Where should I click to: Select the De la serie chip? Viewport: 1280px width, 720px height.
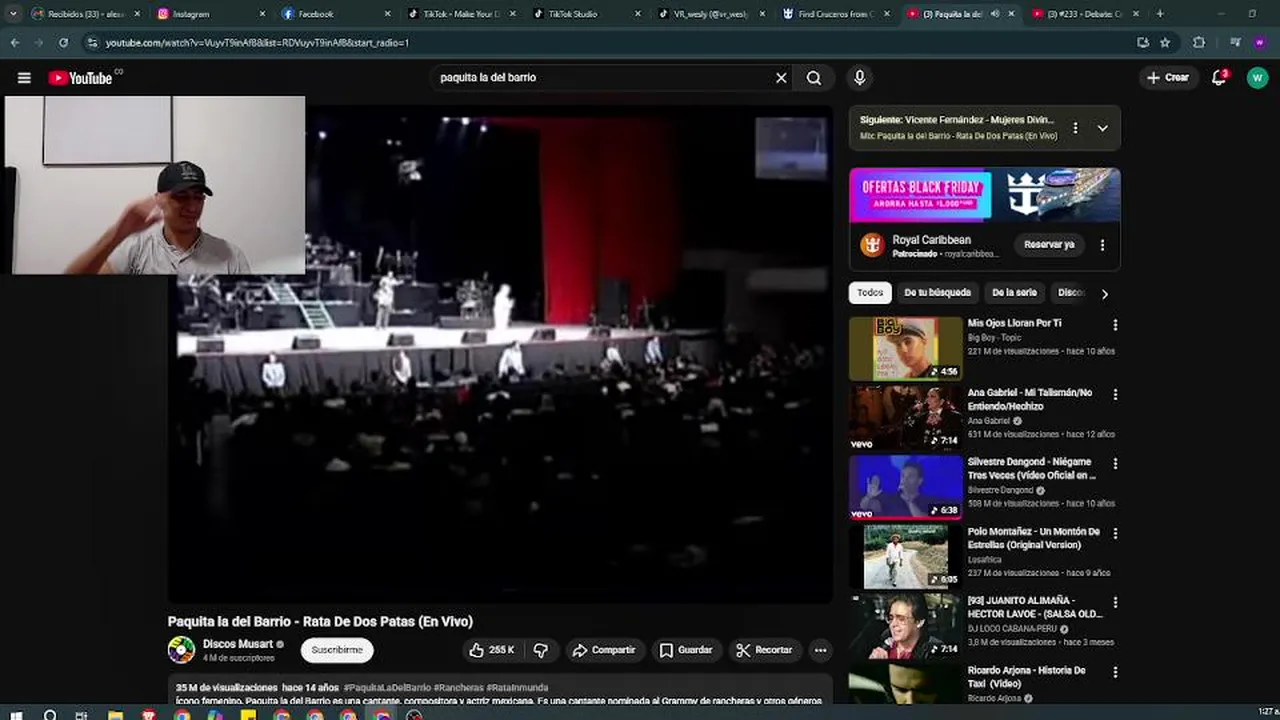(1014, 293)
